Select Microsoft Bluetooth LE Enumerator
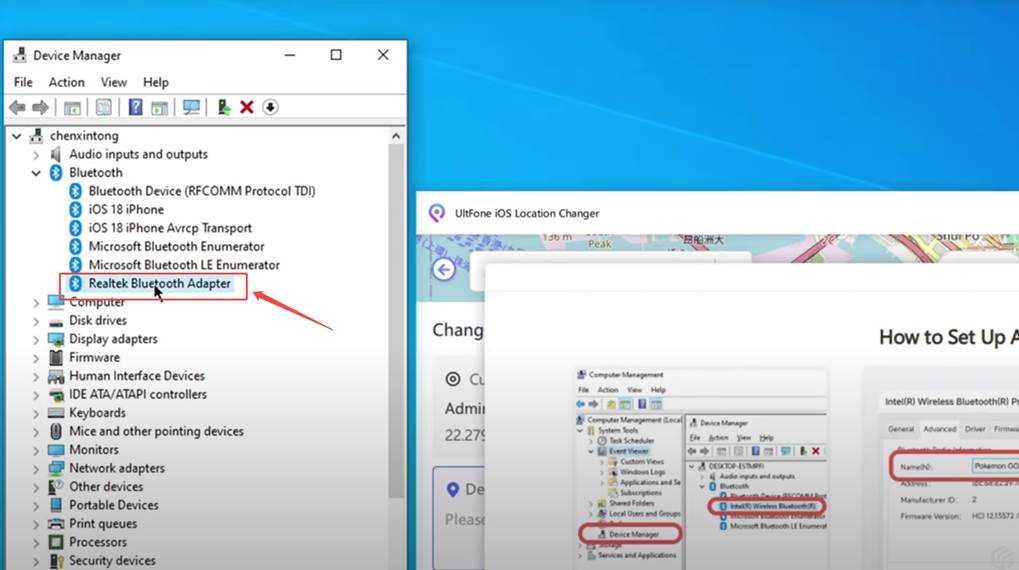The width and height of the screenshot is (1019, 570). click(x=184, y=265)
